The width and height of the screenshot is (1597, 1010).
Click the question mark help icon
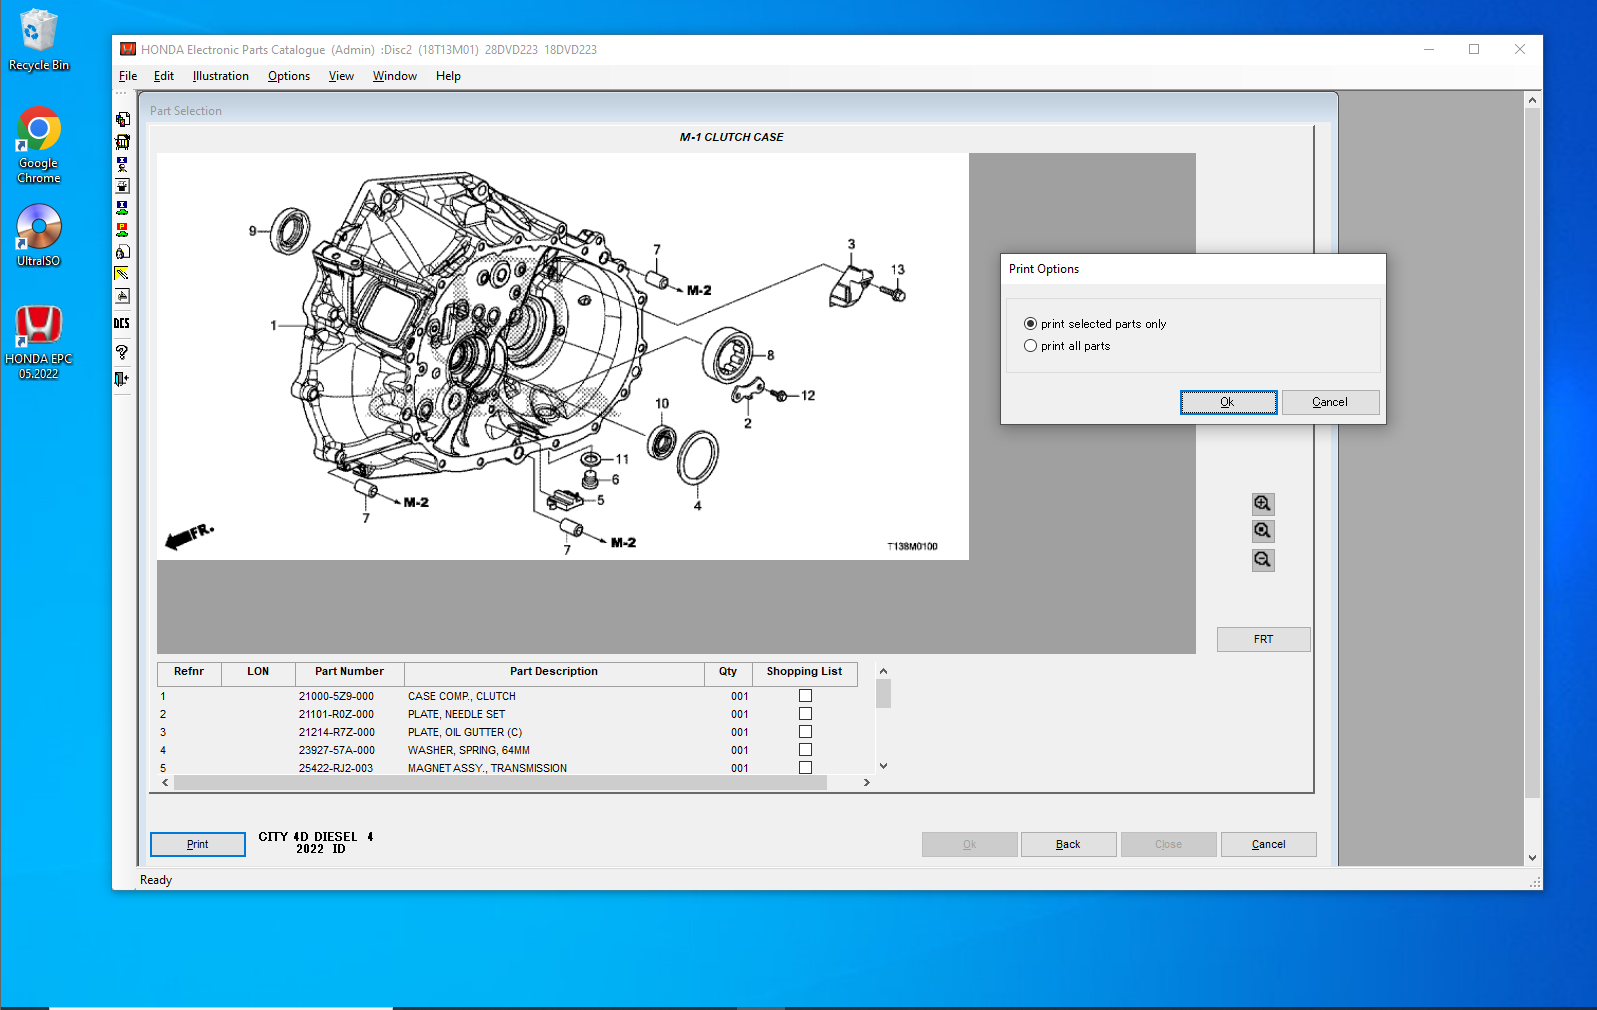(122, 352)
